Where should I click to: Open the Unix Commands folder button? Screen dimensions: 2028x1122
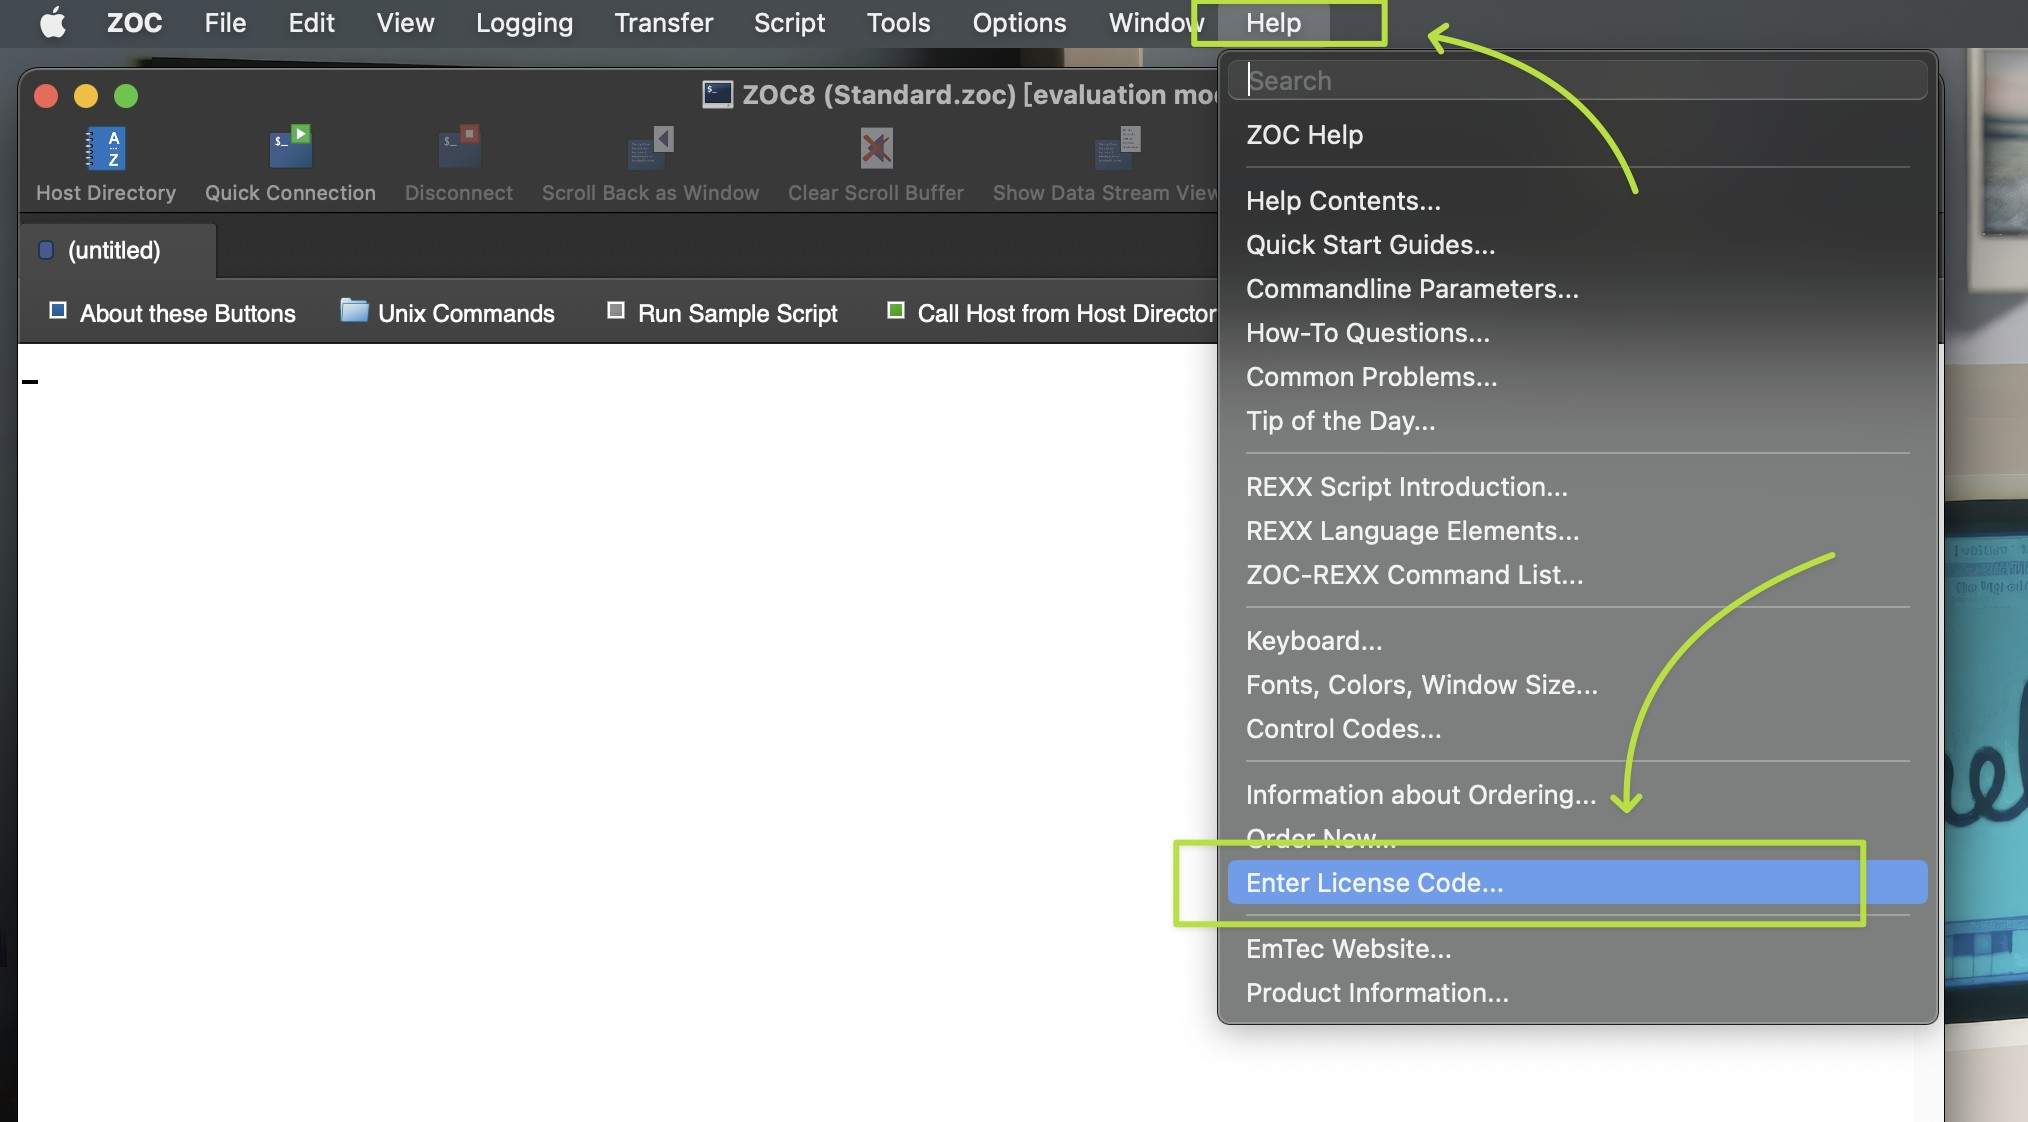click(447, 313)
